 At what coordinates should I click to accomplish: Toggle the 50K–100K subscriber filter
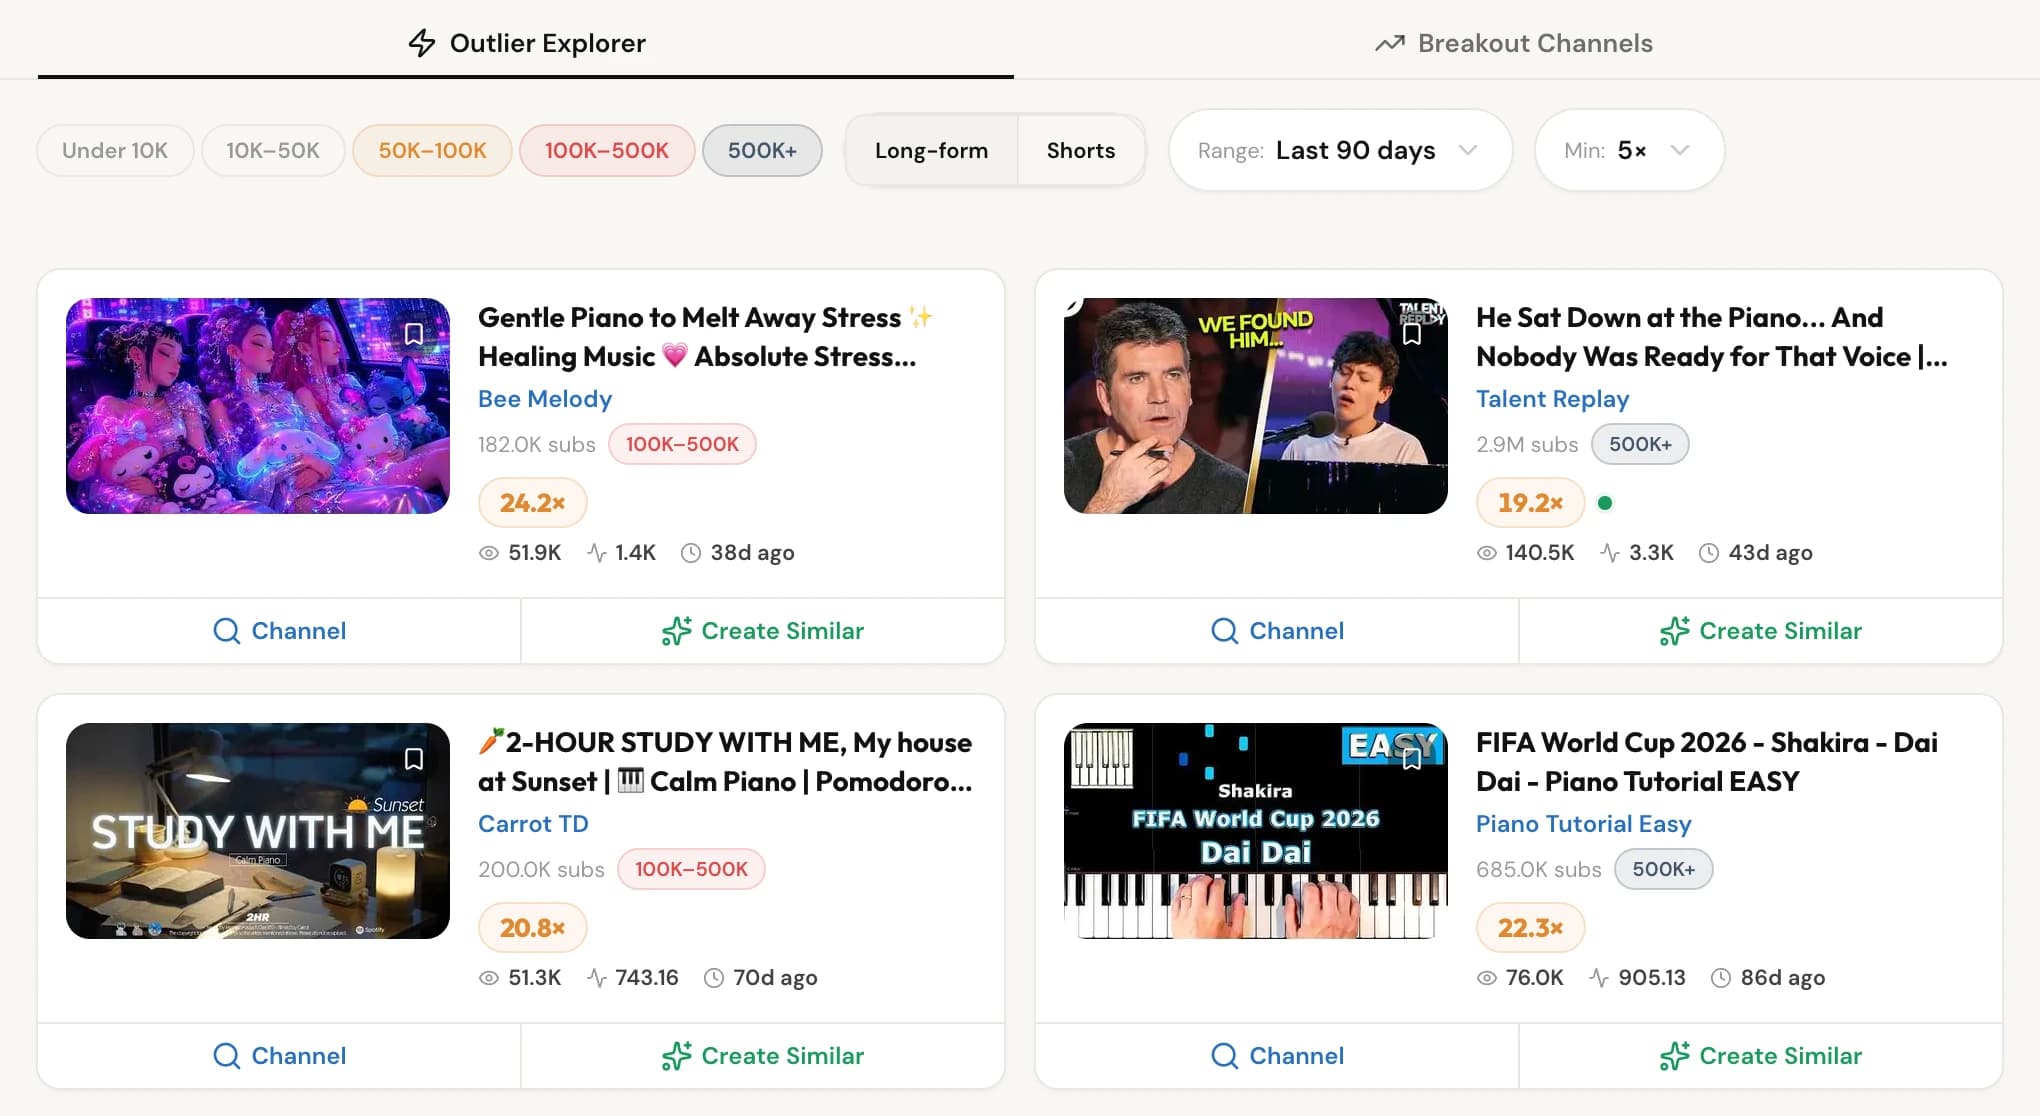pos(432,150)
